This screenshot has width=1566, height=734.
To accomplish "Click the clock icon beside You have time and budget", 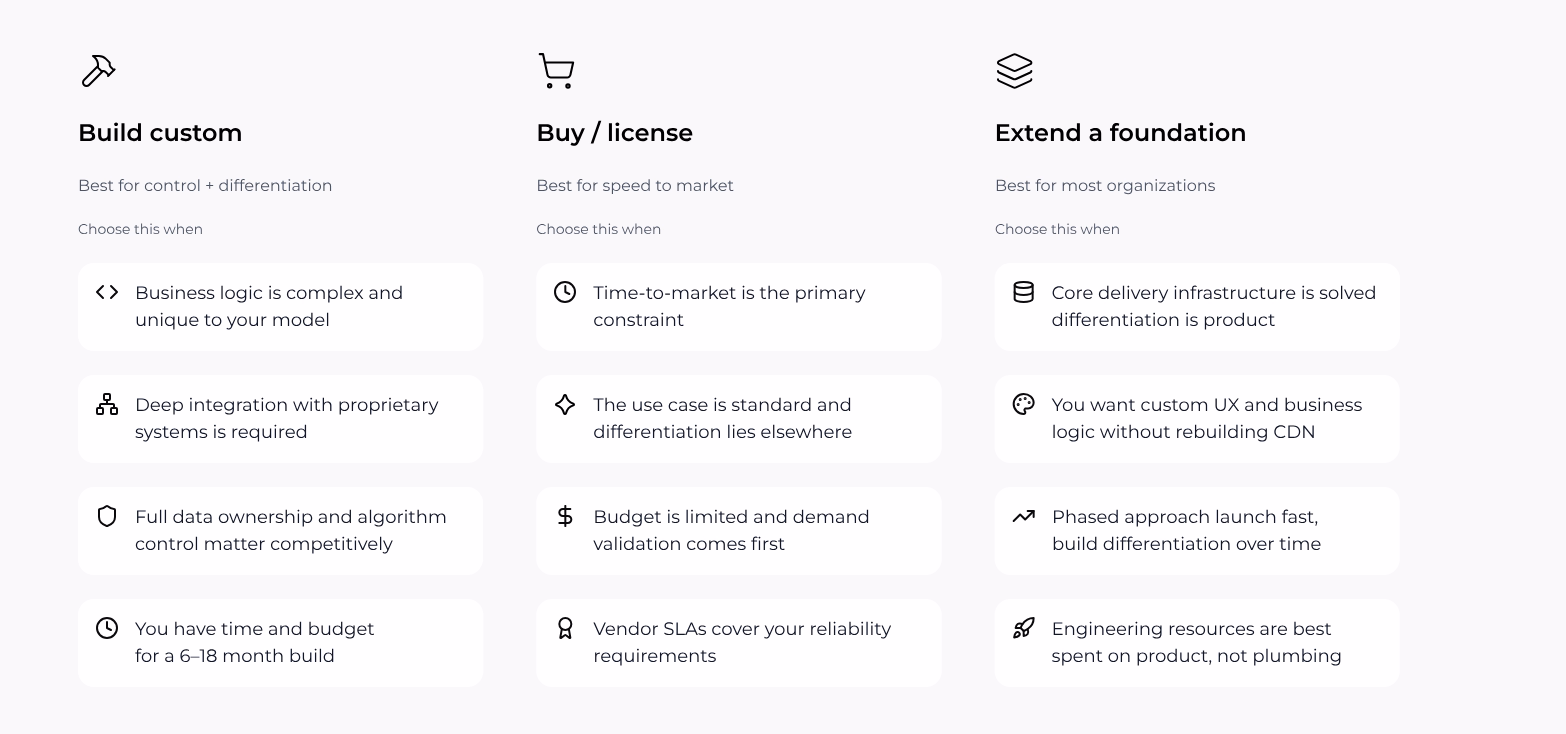I will click(107, 628).
